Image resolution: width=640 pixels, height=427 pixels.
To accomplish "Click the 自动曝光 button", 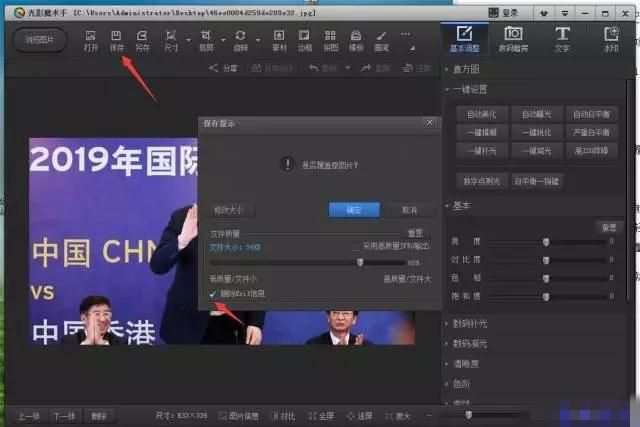I will tap(537, 114).
